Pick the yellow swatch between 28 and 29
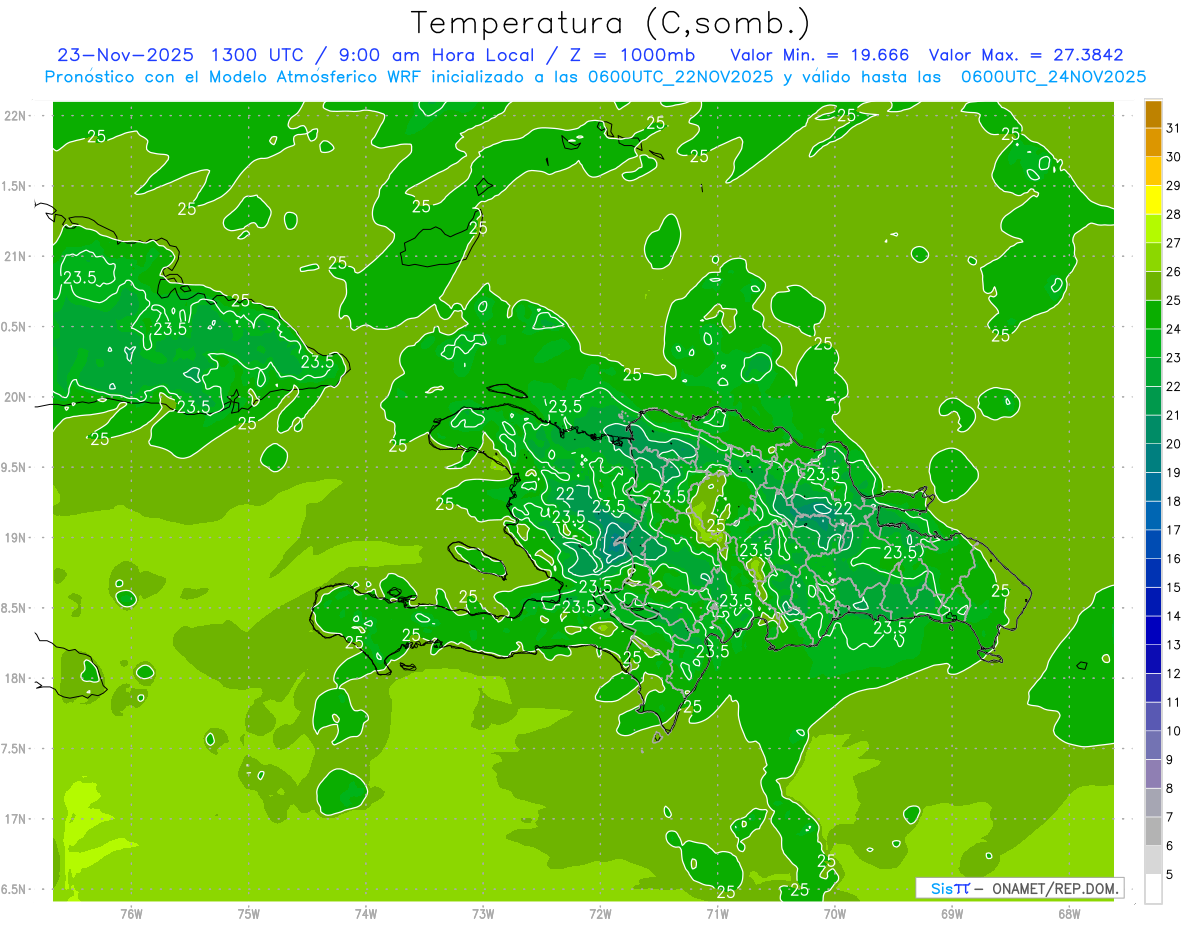 point(1153,200)
